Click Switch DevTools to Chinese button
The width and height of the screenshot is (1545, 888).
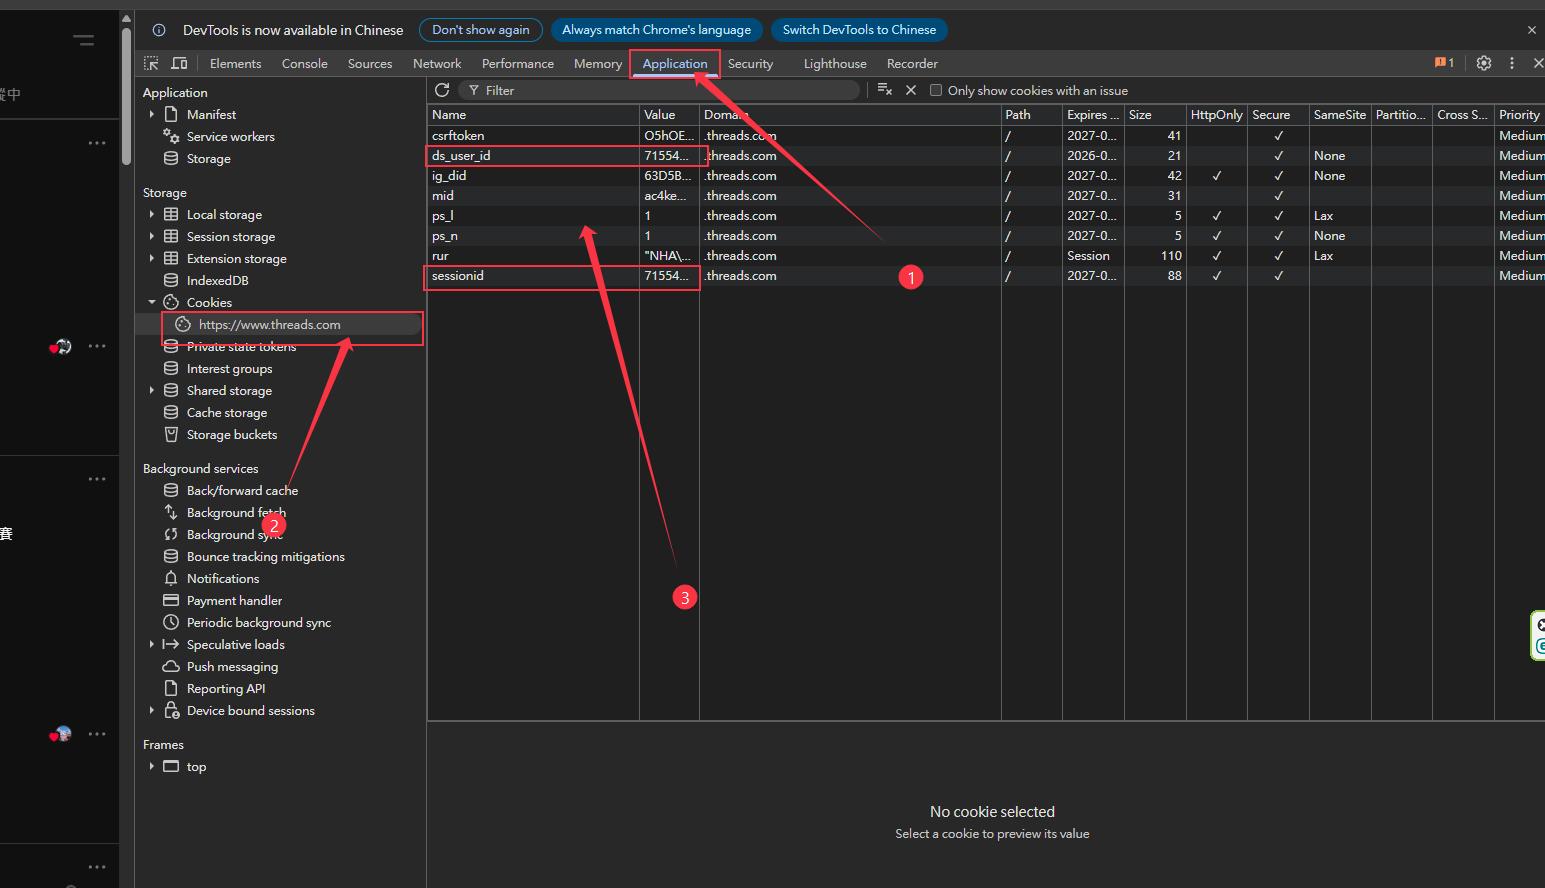tap(859, 30)
